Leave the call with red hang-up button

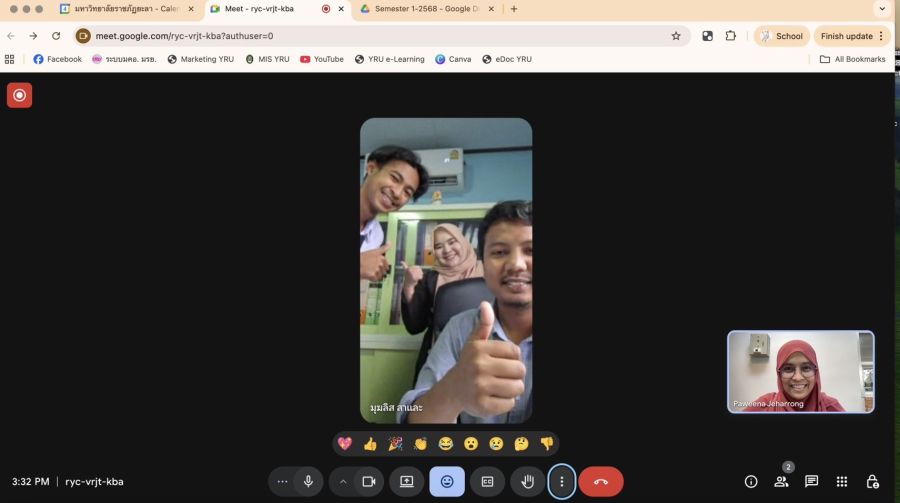point(601,481)
